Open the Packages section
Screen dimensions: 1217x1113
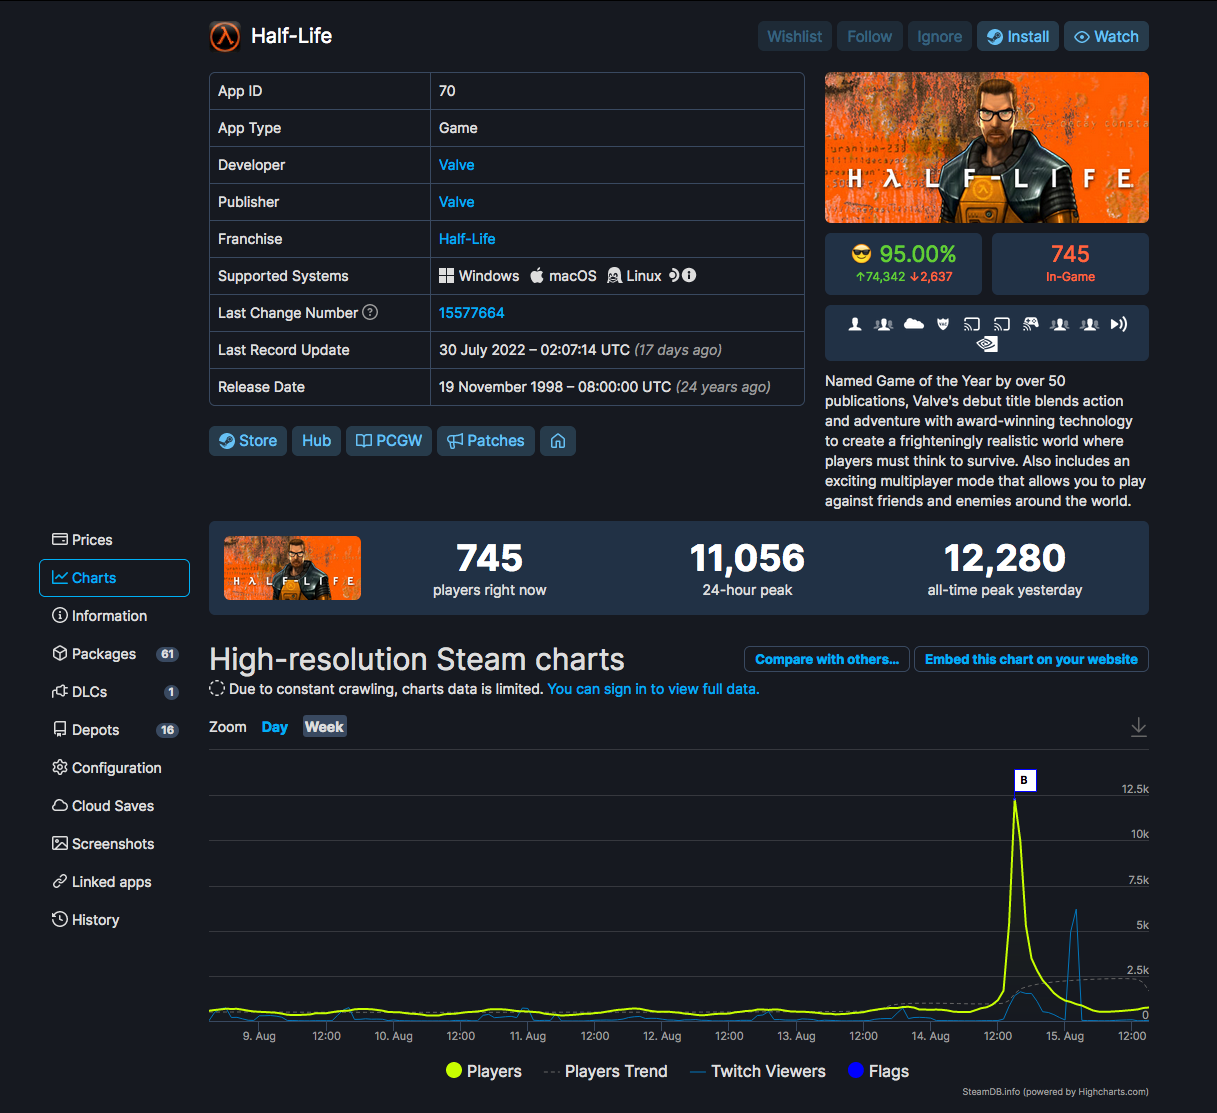[x=114, y=654]
